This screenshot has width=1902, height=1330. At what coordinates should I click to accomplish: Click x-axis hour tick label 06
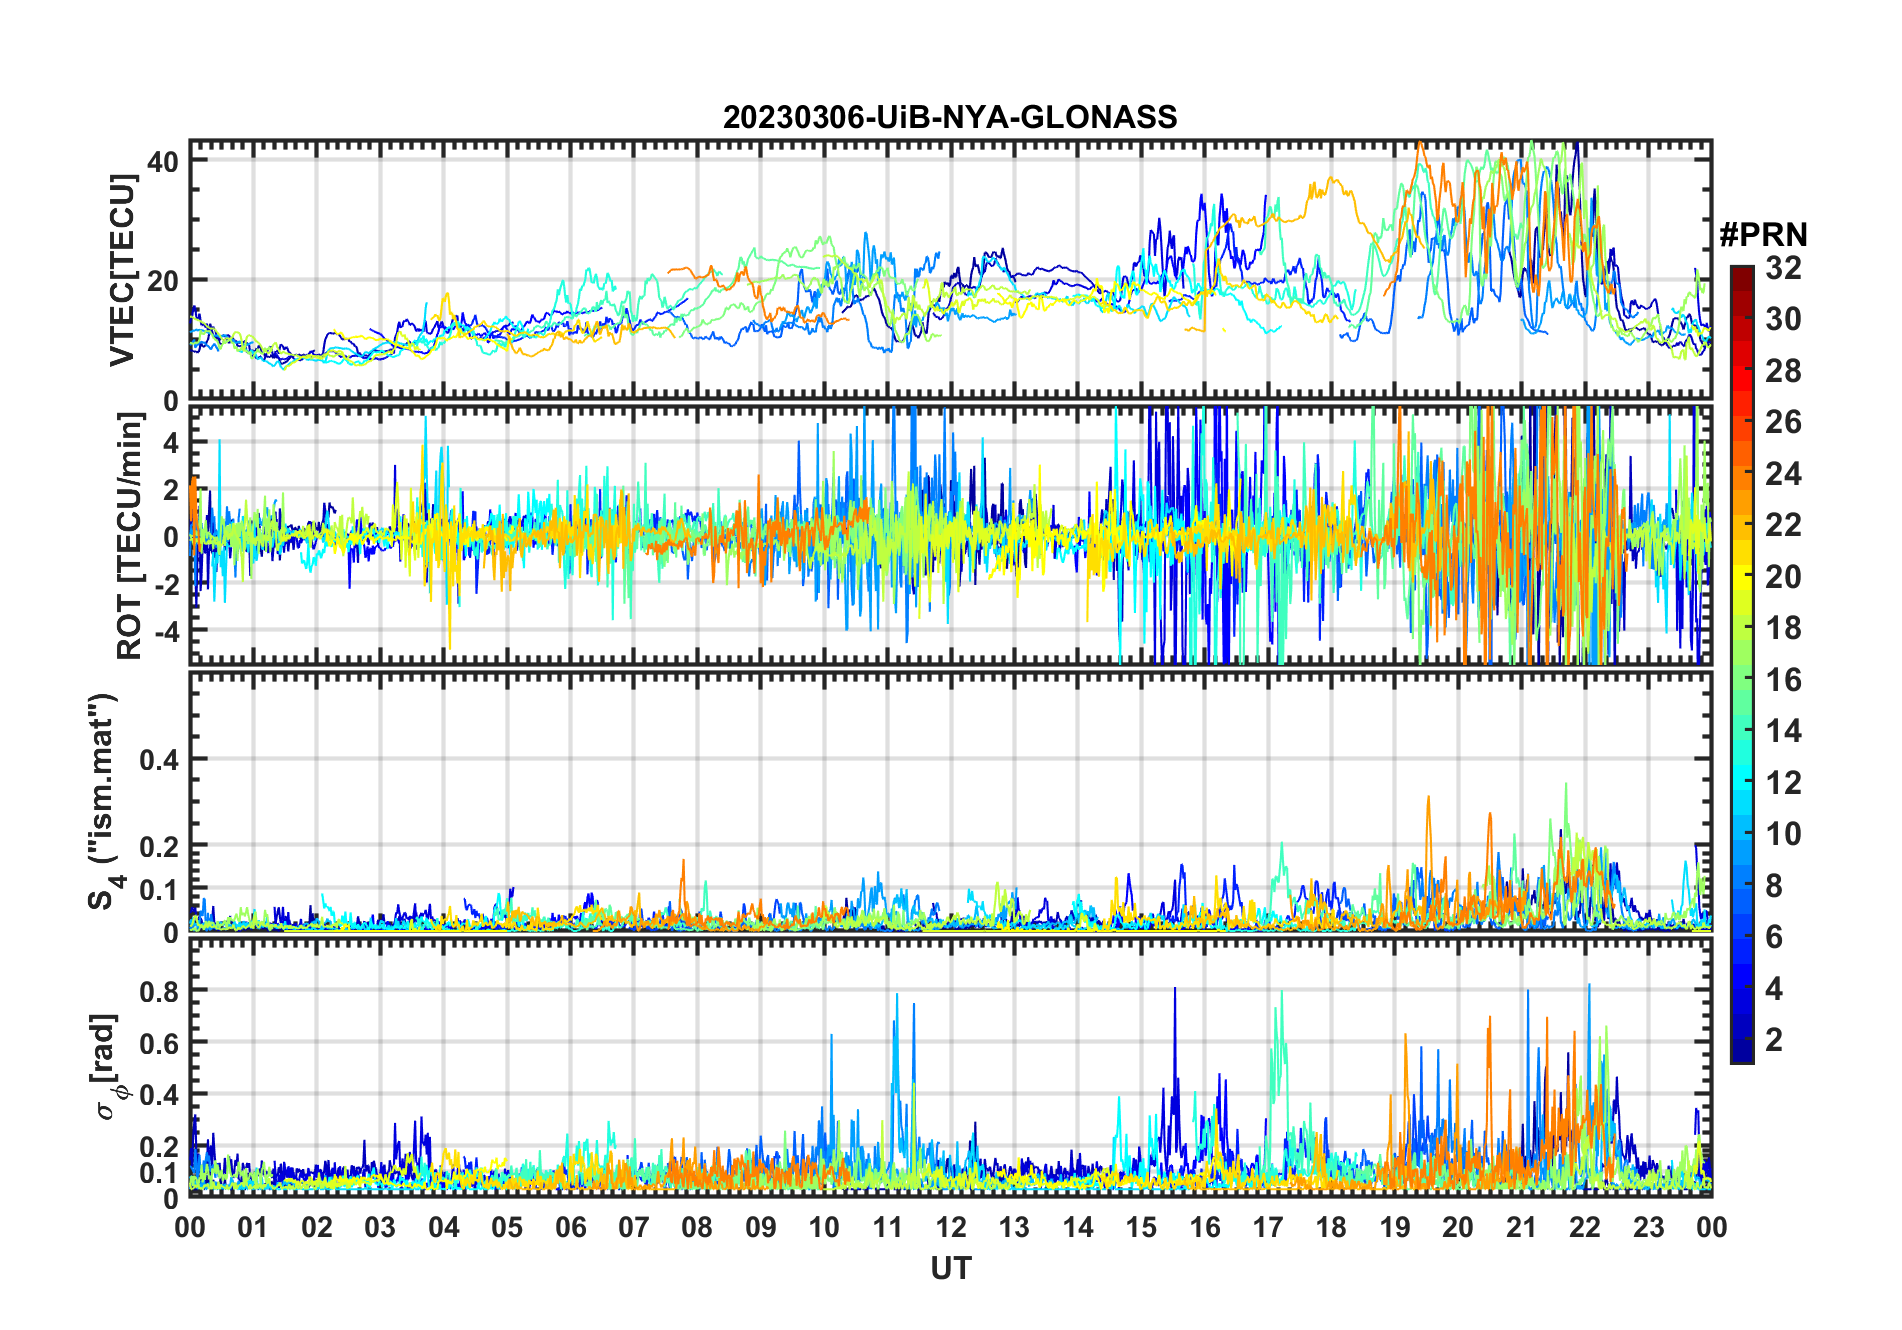[x=571, y=1227]
